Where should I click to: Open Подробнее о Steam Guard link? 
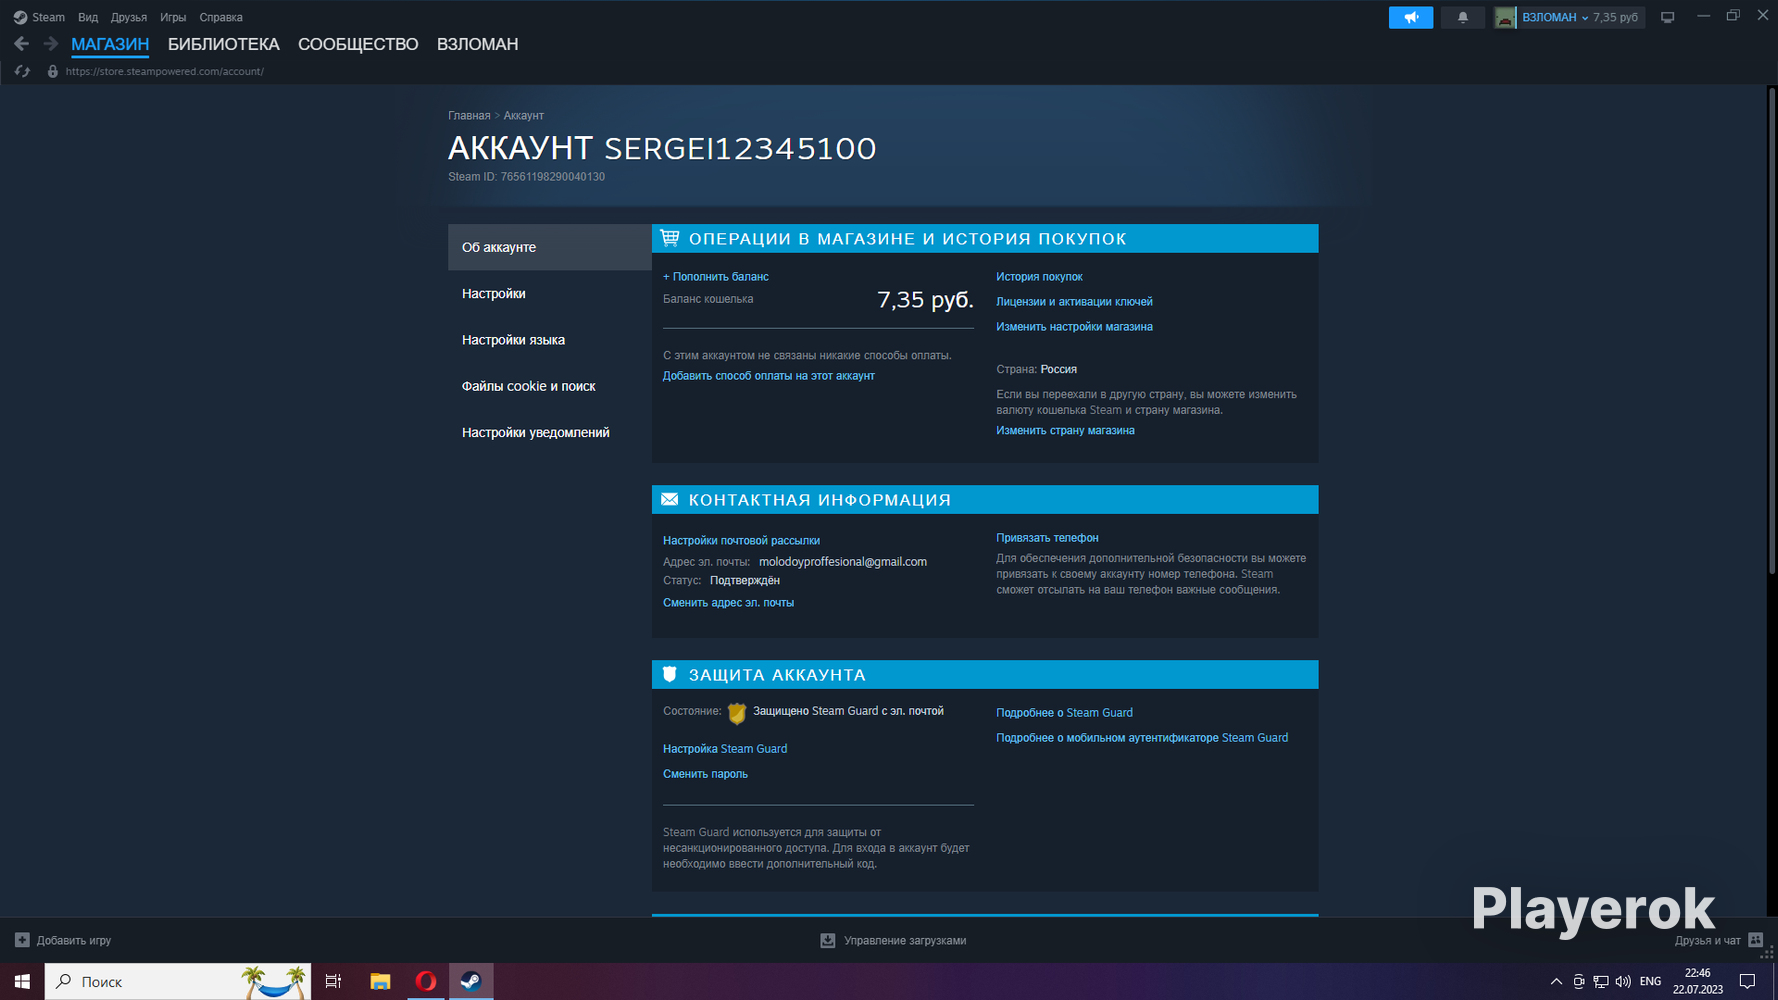click(1064, 713)
